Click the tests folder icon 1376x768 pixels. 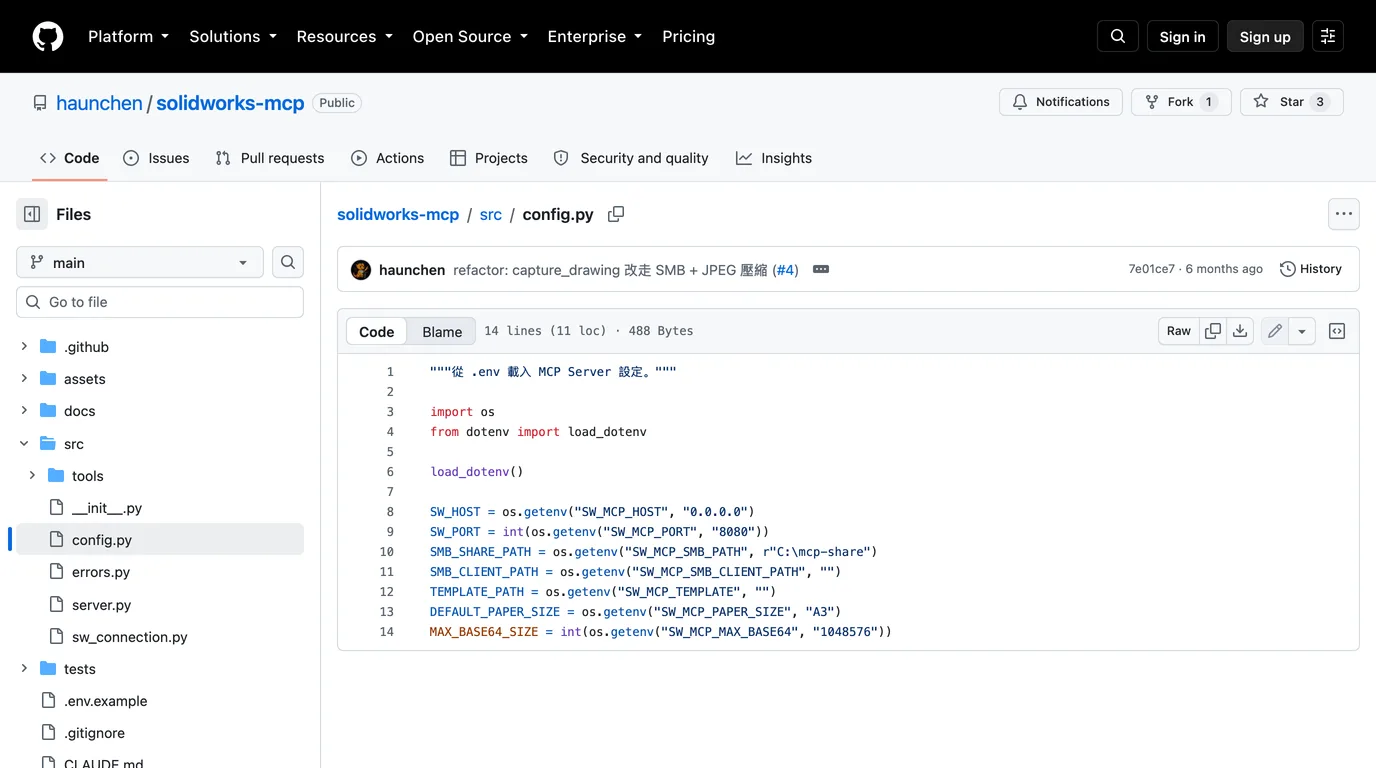[48, 669]
